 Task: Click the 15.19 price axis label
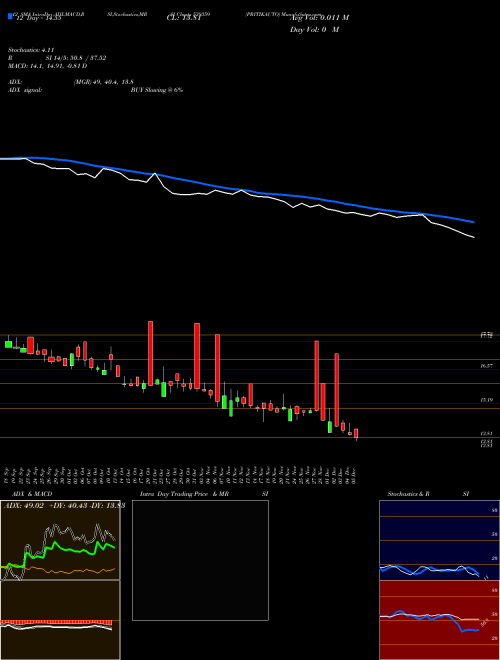tap(487, 400)
